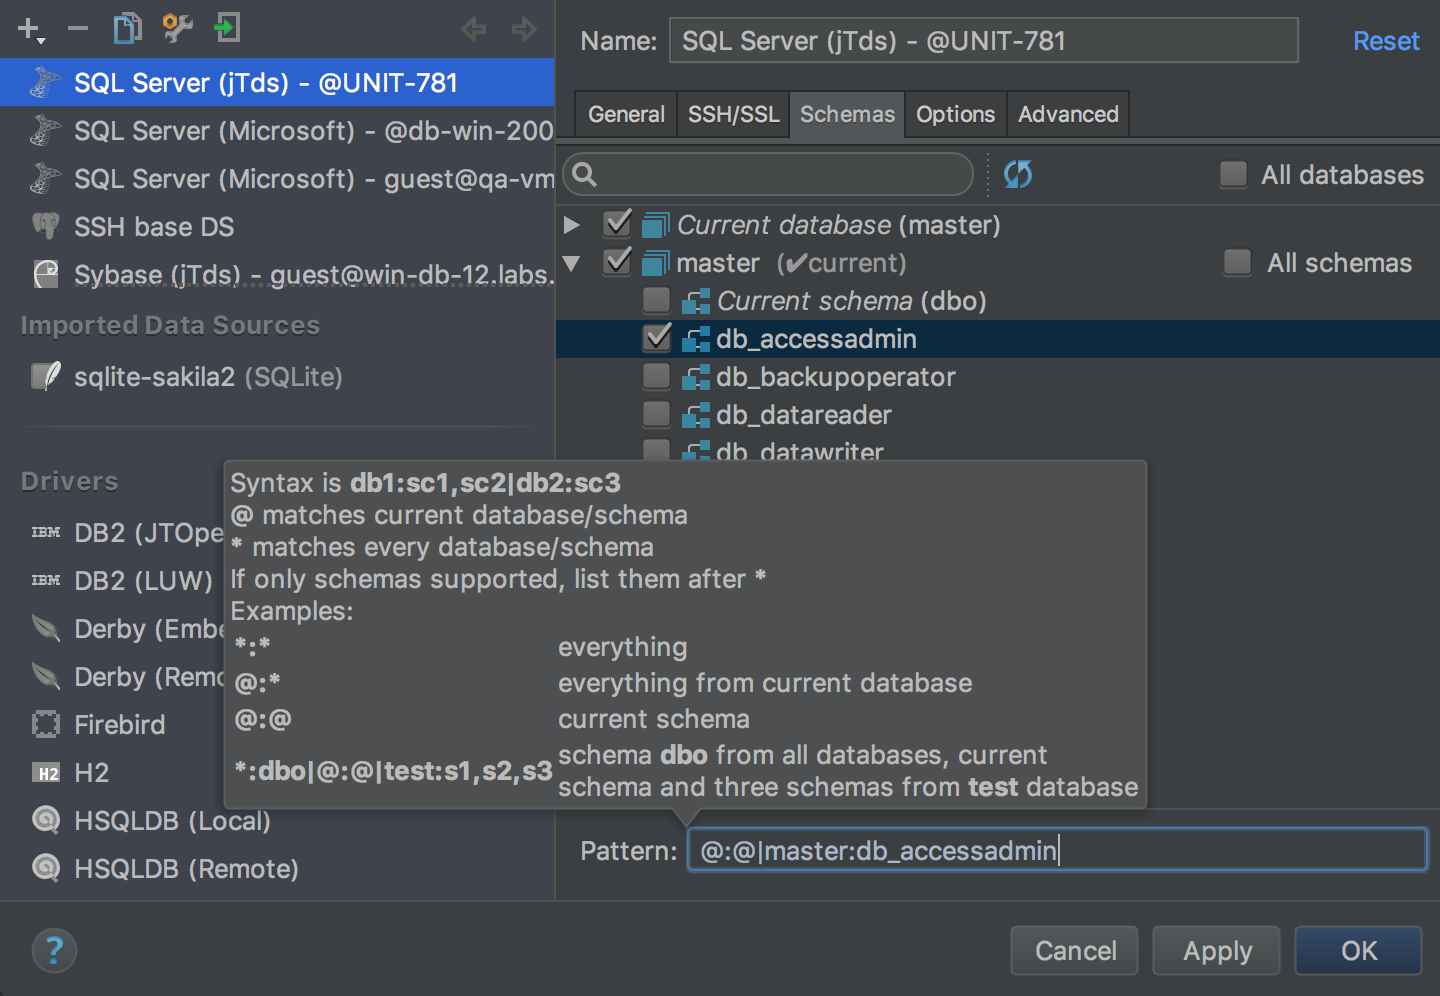Viewport: 1440px width, 996px height.
Task: Check the Current schema (dbo) checkbox
Action: (656, 300)
